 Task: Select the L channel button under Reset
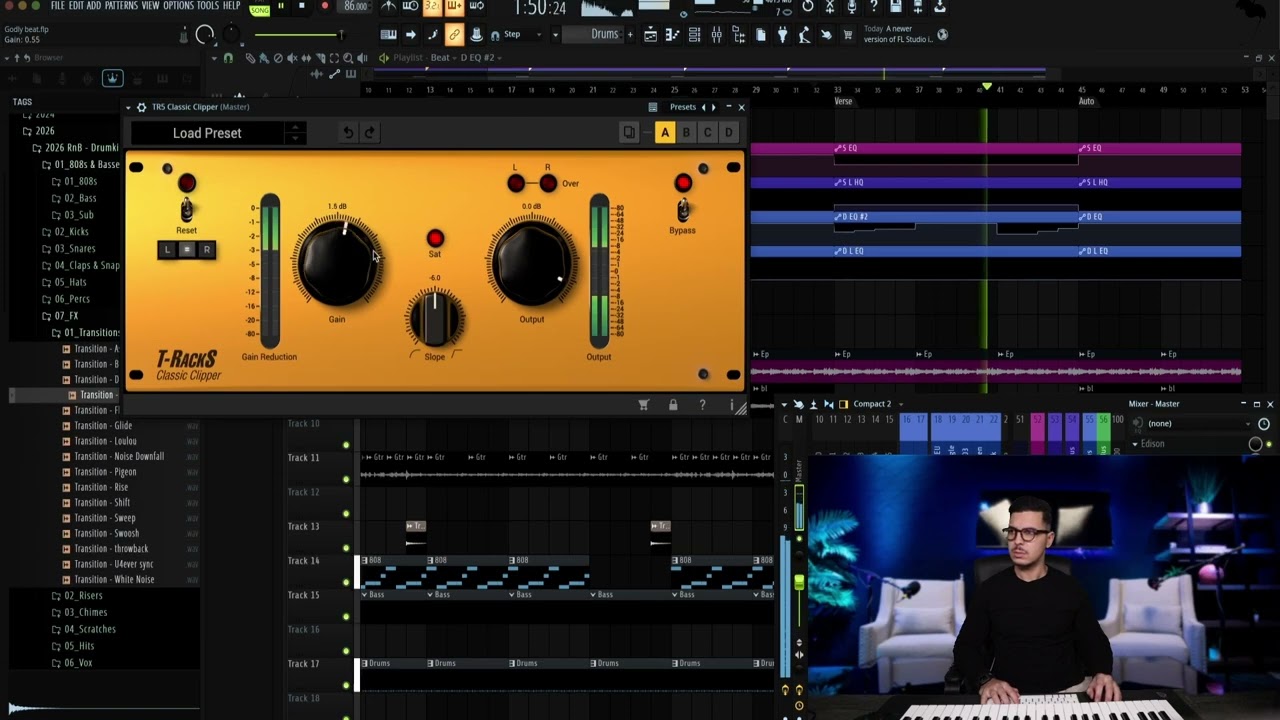[x=167, y=250]
